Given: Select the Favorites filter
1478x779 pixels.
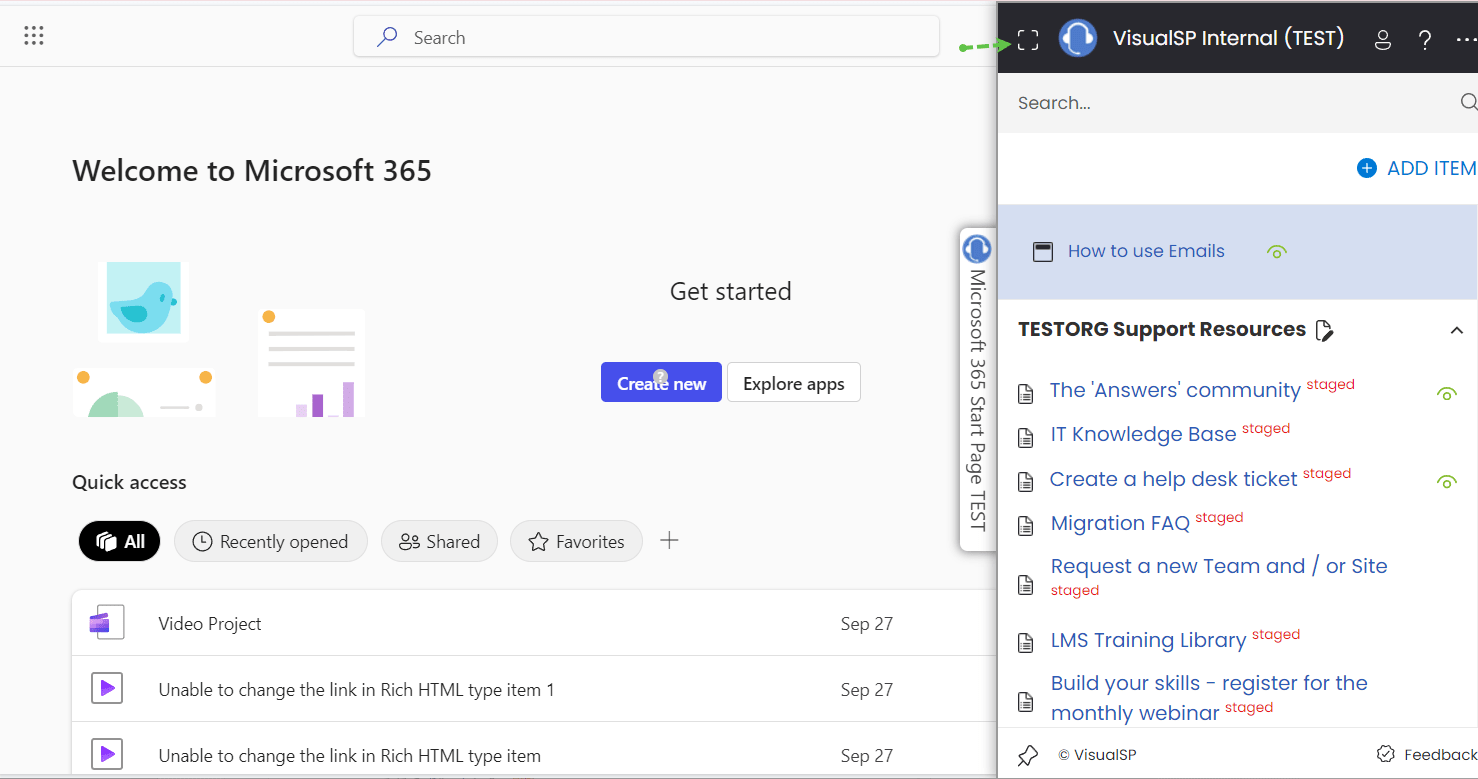Looking at the screenshot, I should [576, 541].
